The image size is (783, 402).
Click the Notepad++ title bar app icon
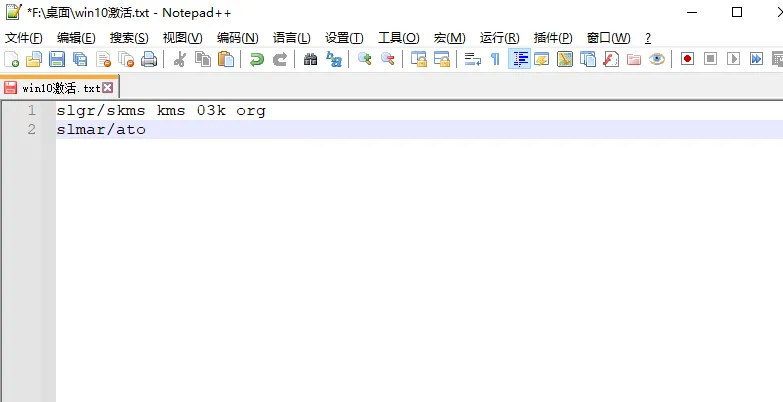13,12
